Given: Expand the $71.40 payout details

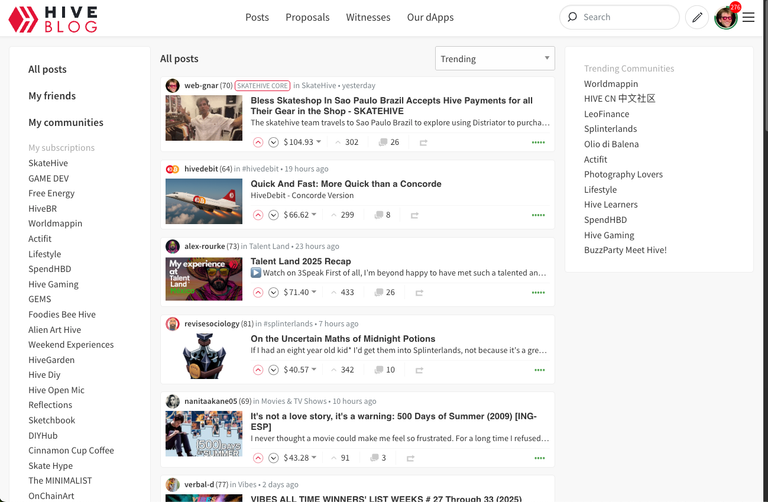Looking at the screenshot, I should 300,292.
